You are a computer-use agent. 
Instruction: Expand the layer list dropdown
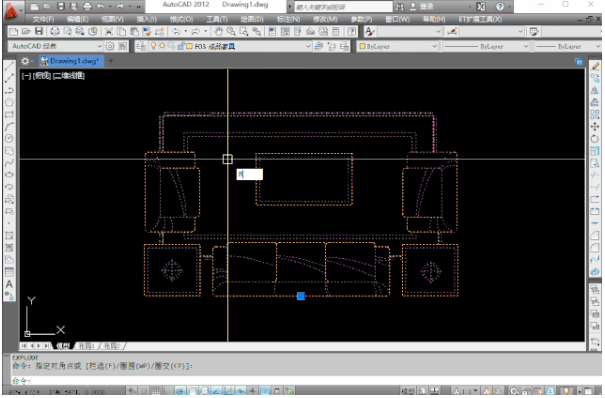click(x=308, y=46)
